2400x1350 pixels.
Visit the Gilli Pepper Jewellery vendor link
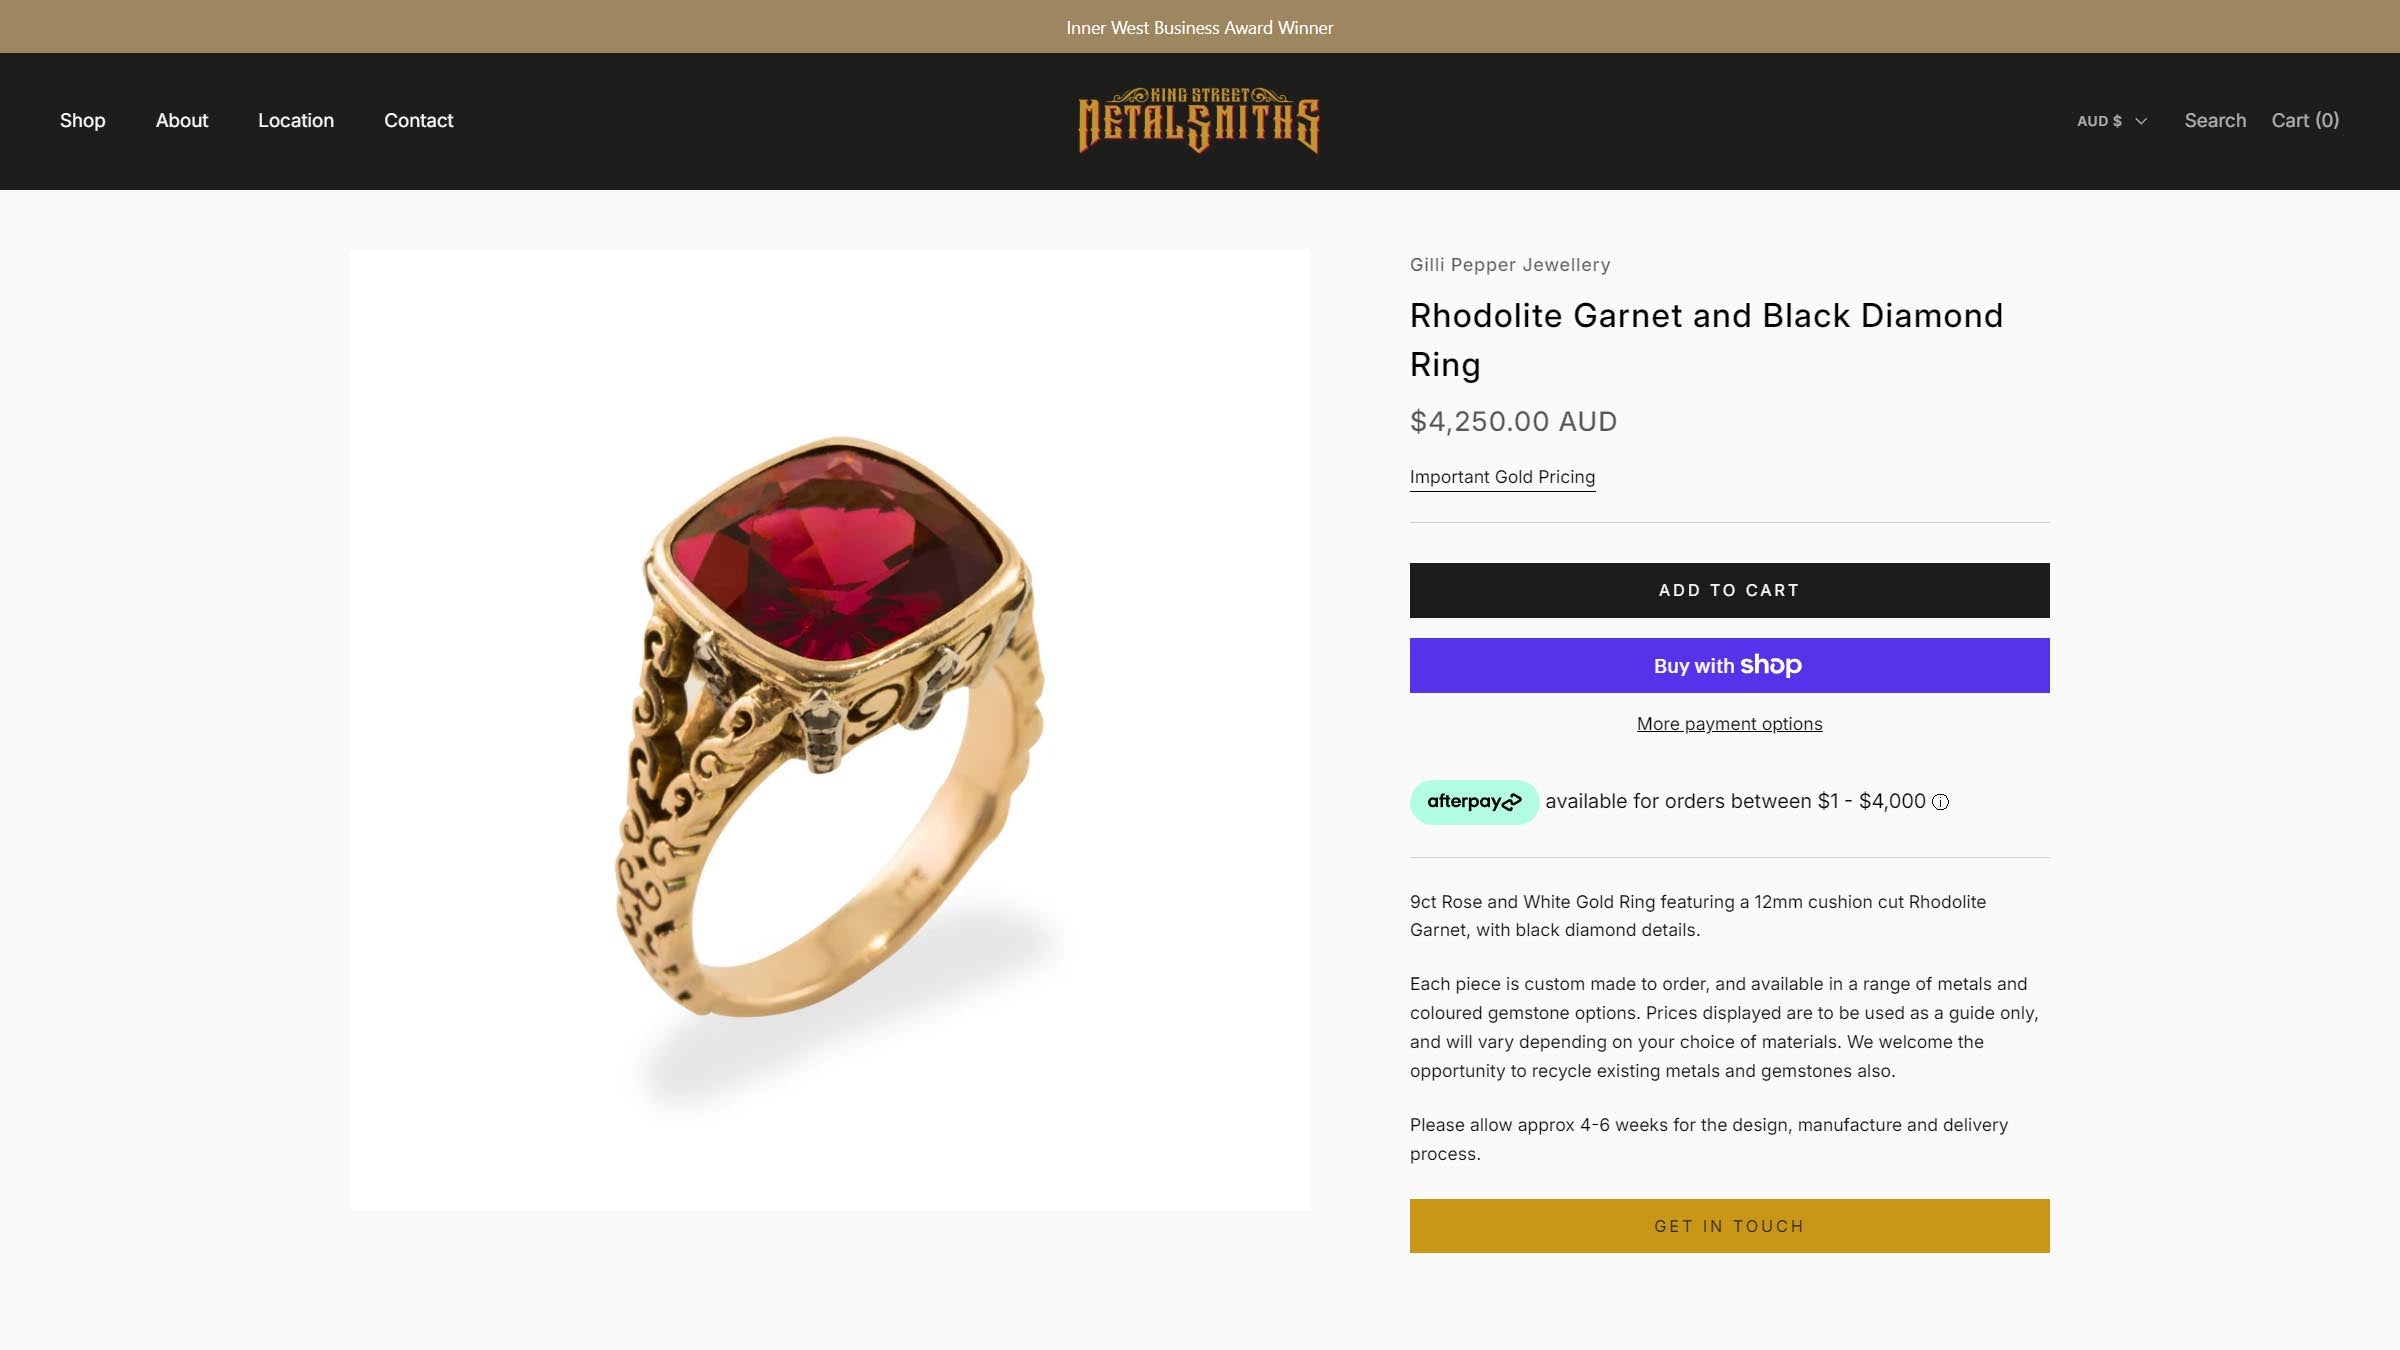click(1510, 265)
